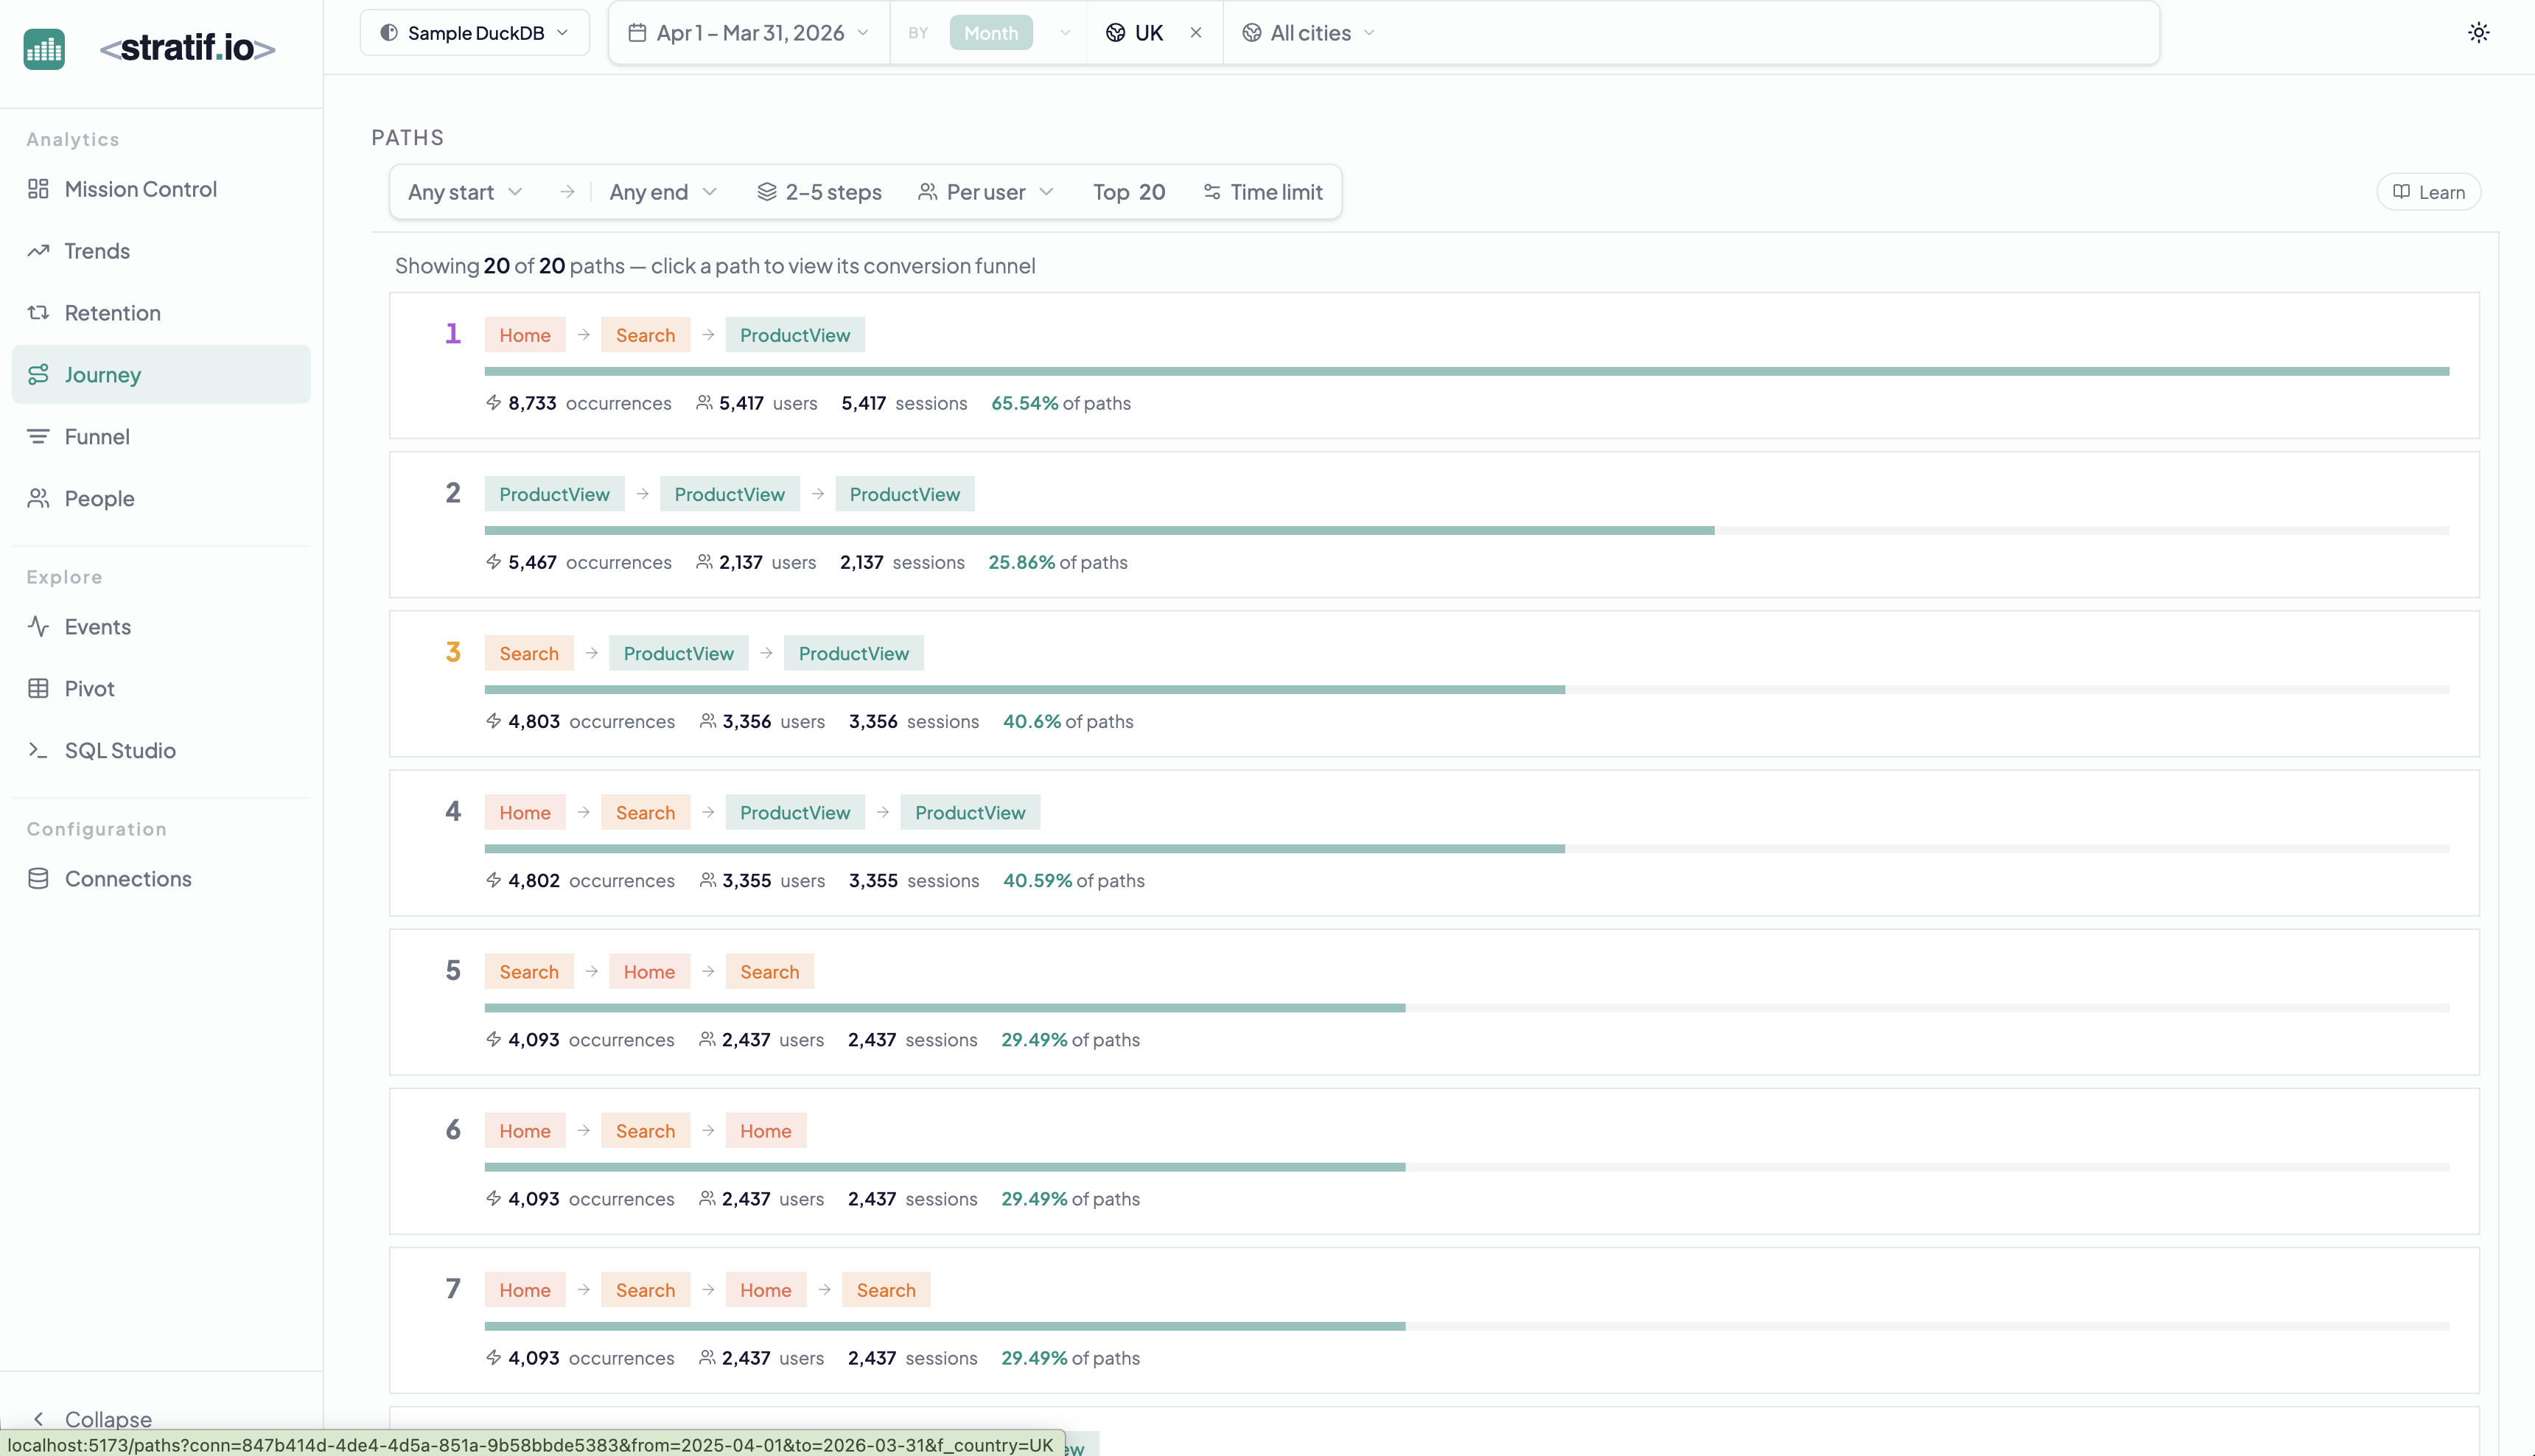Click 40.59% of paths text
Screen dimensions: 2535x1456
1073,881
